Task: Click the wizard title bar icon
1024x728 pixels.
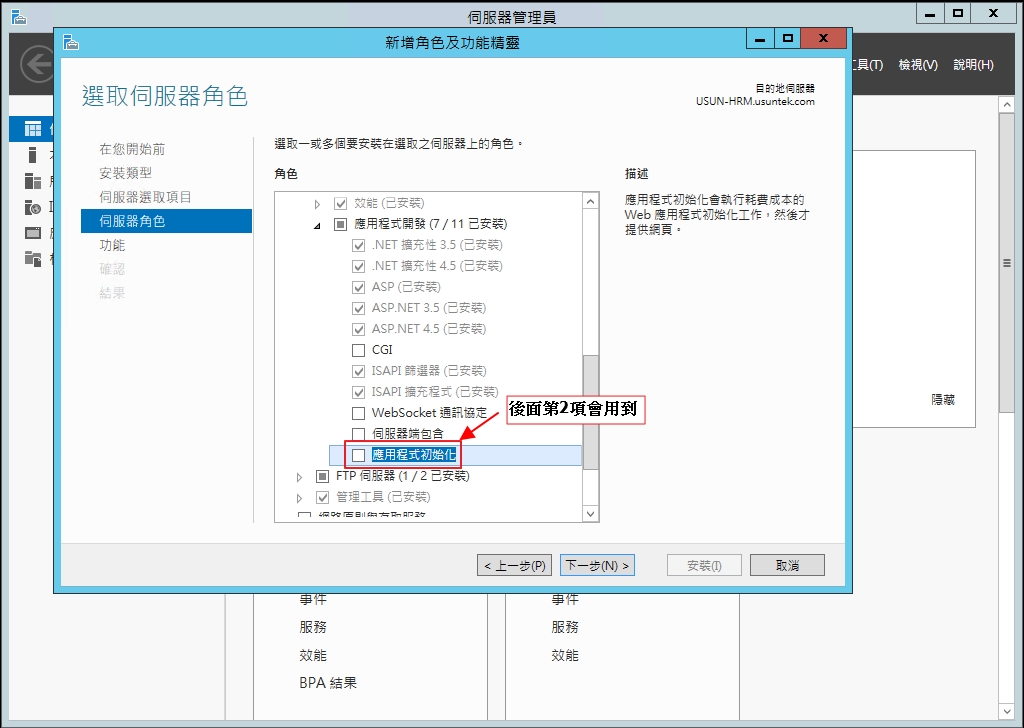Action: (x=70, y=42)
